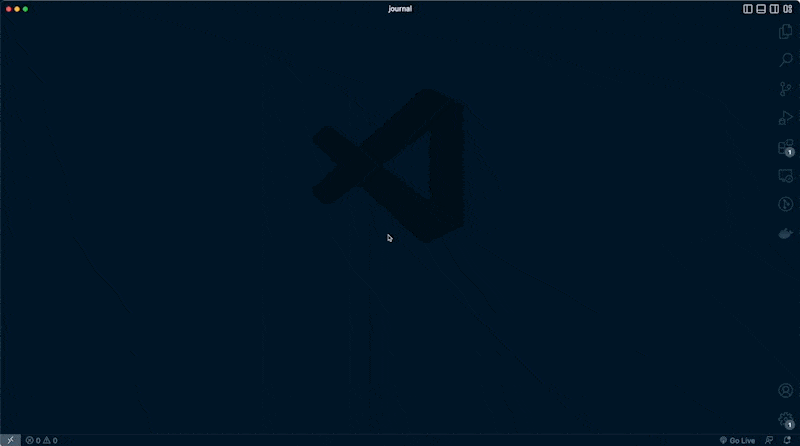Open the notifications bell
800x446 pixels.
coord(786,440)
